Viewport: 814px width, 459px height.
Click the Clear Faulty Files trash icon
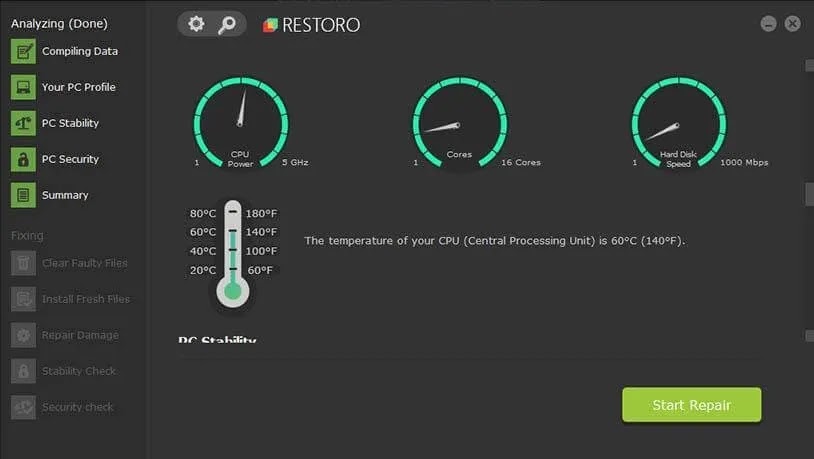pyautogui.click(x=23, y=264)
